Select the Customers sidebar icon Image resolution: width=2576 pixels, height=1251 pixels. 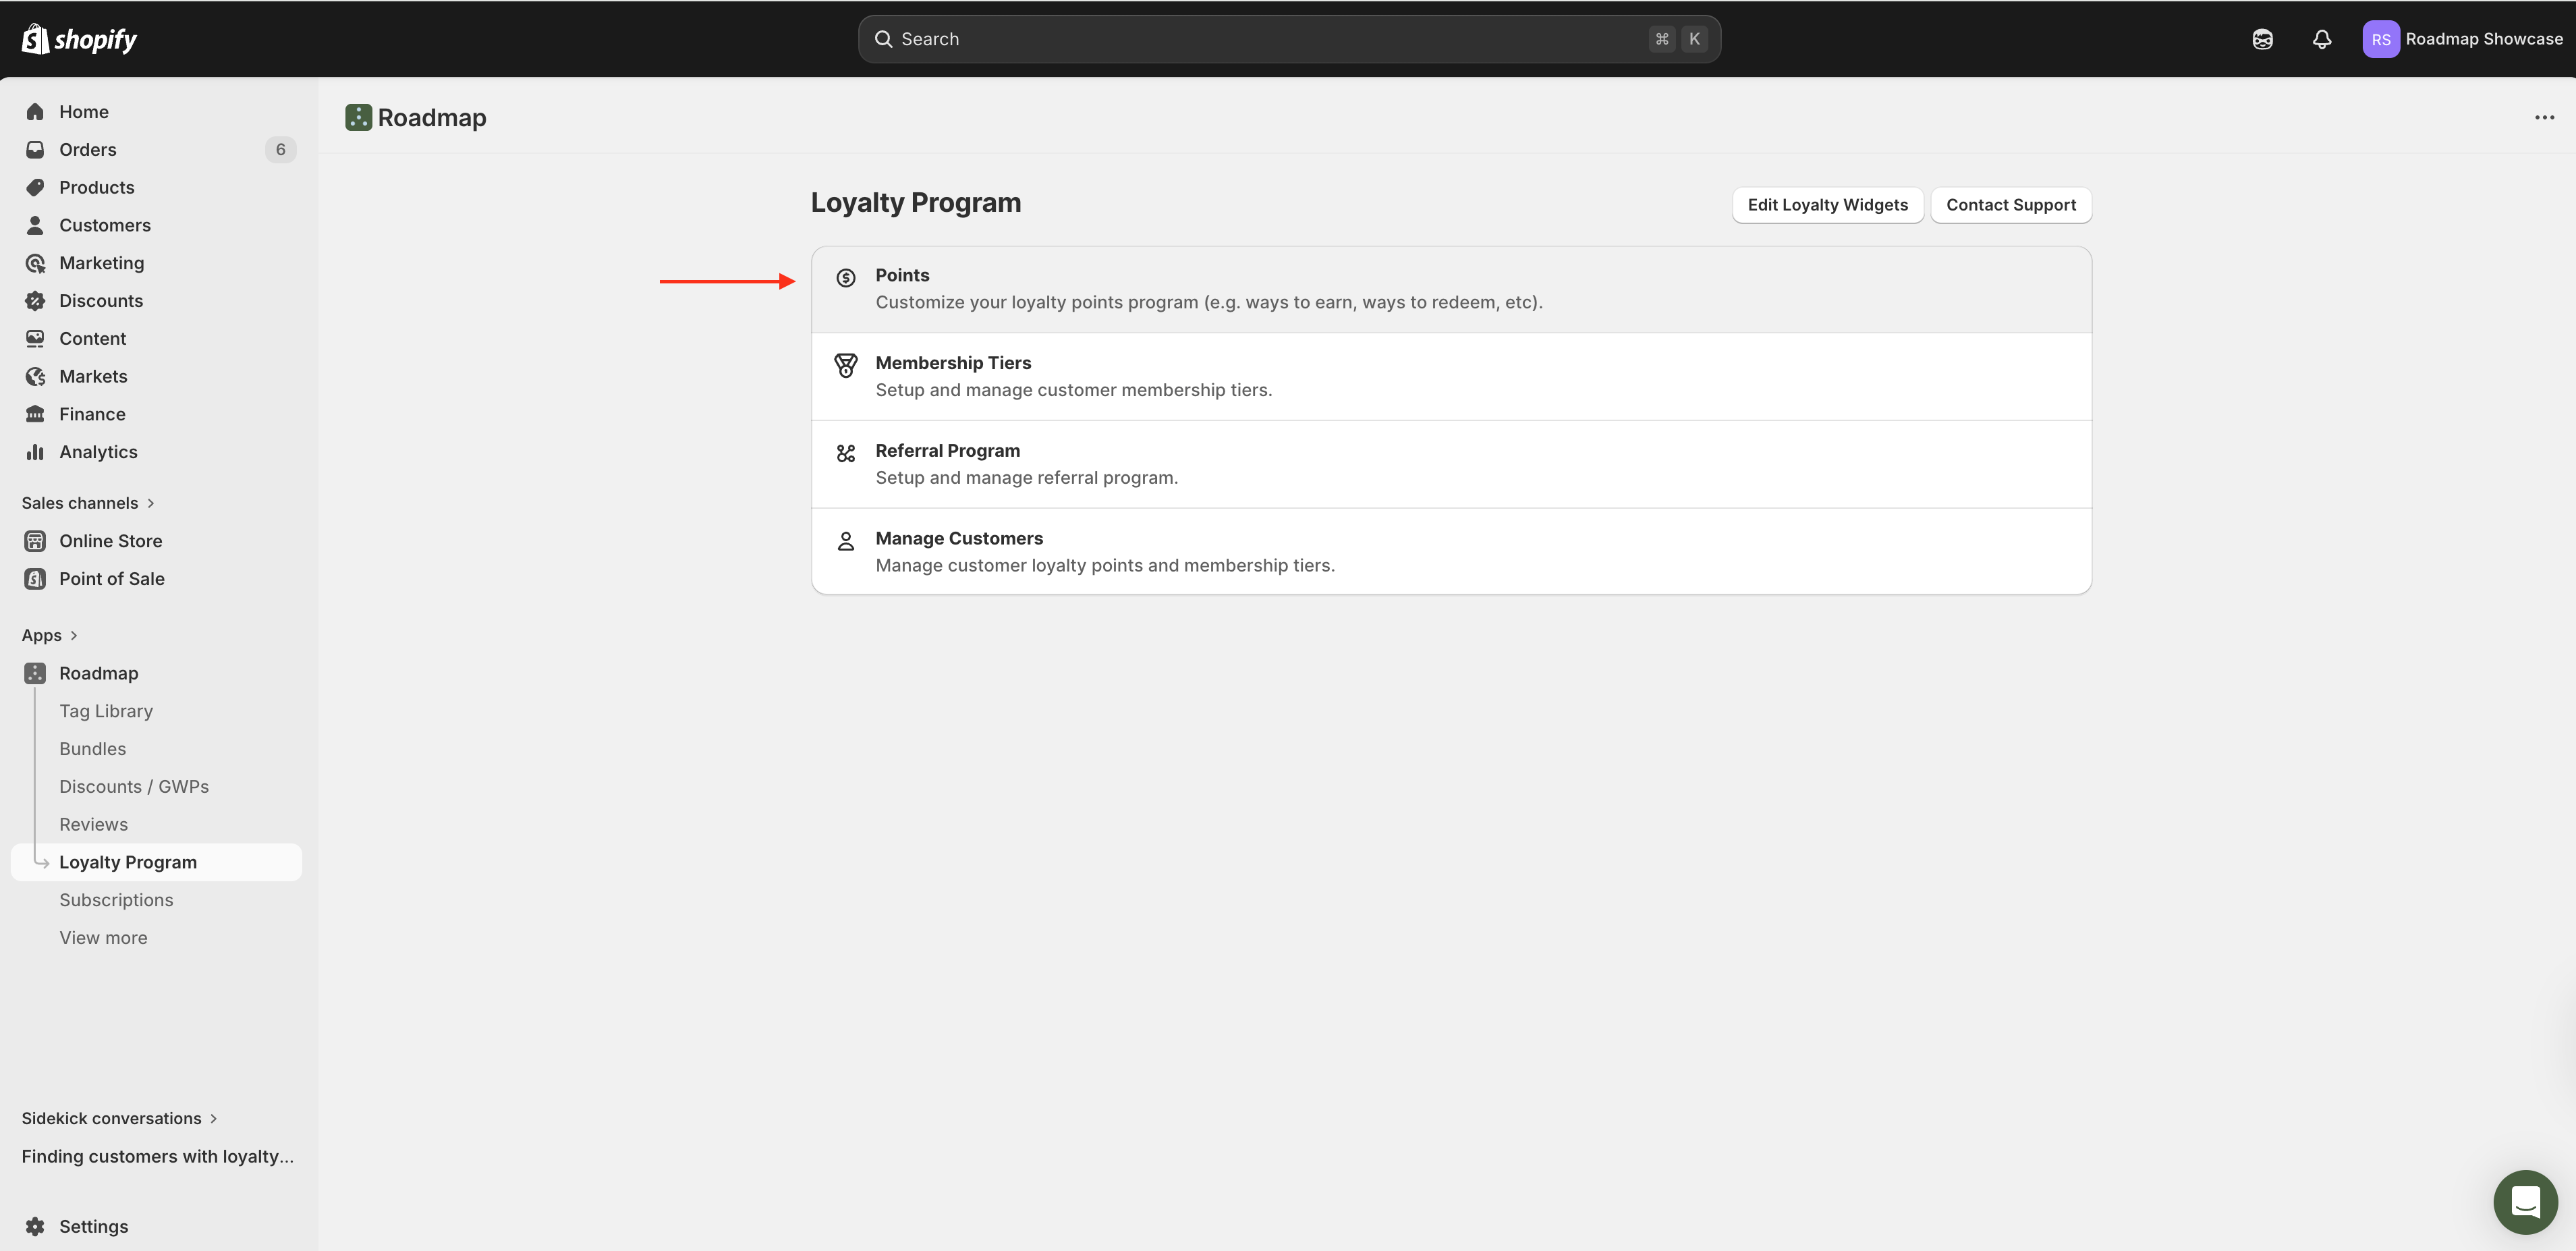coord(35,225)
